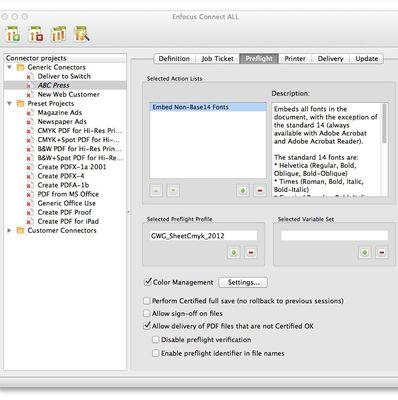Screen dimensions: 398x400
Task: Select CMYK PDF for Hi-Res Pri... project
Action: click(x=80, y=131)
